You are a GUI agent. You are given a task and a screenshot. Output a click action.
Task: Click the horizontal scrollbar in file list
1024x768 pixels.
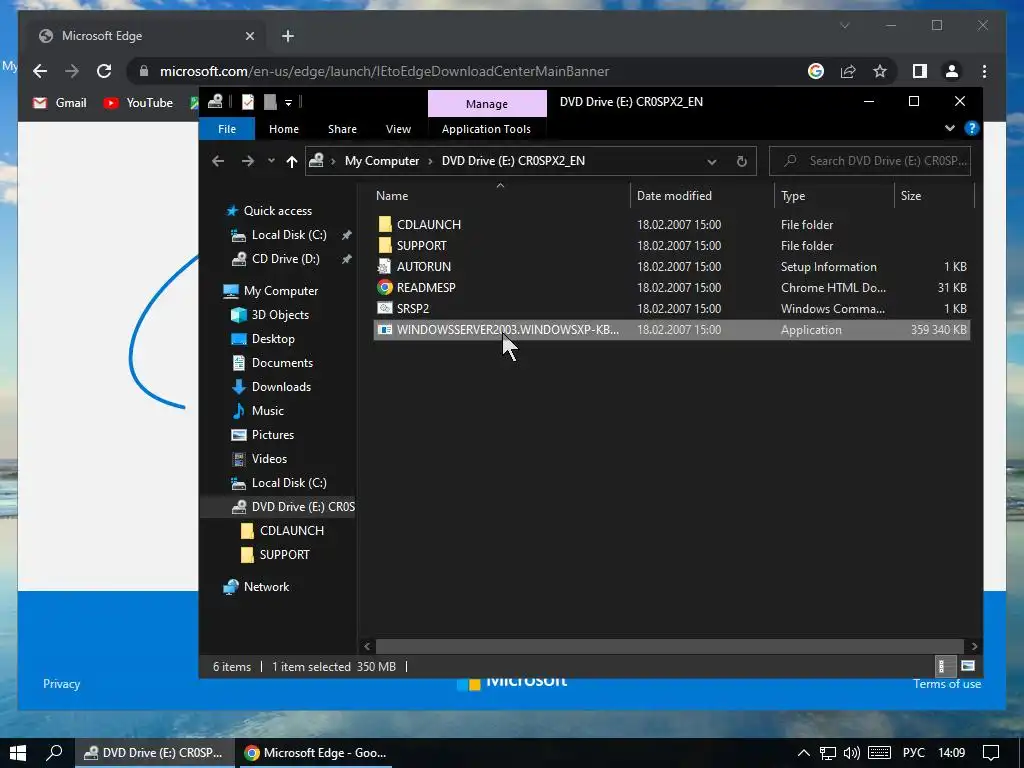669,646
